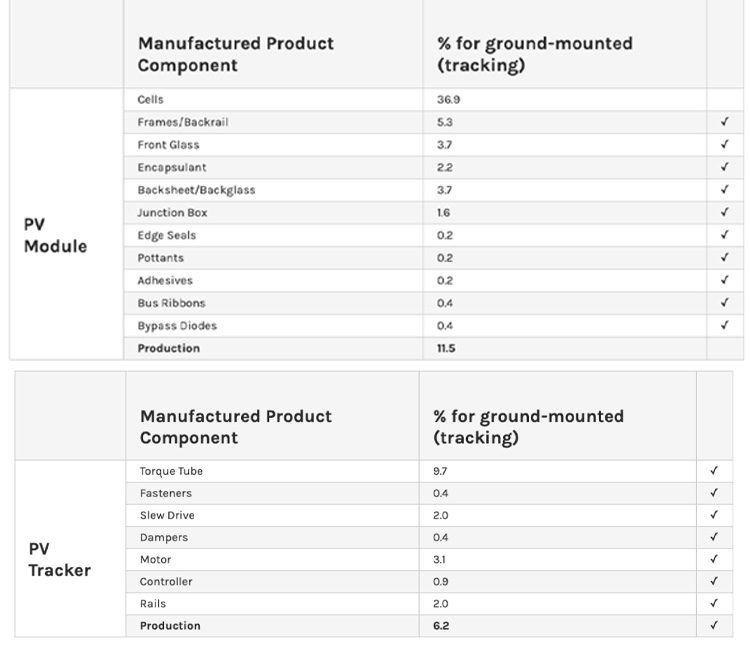Click the checkmark in the Motor row
Screen dimensions: 750x651
[x=714, y=559]
